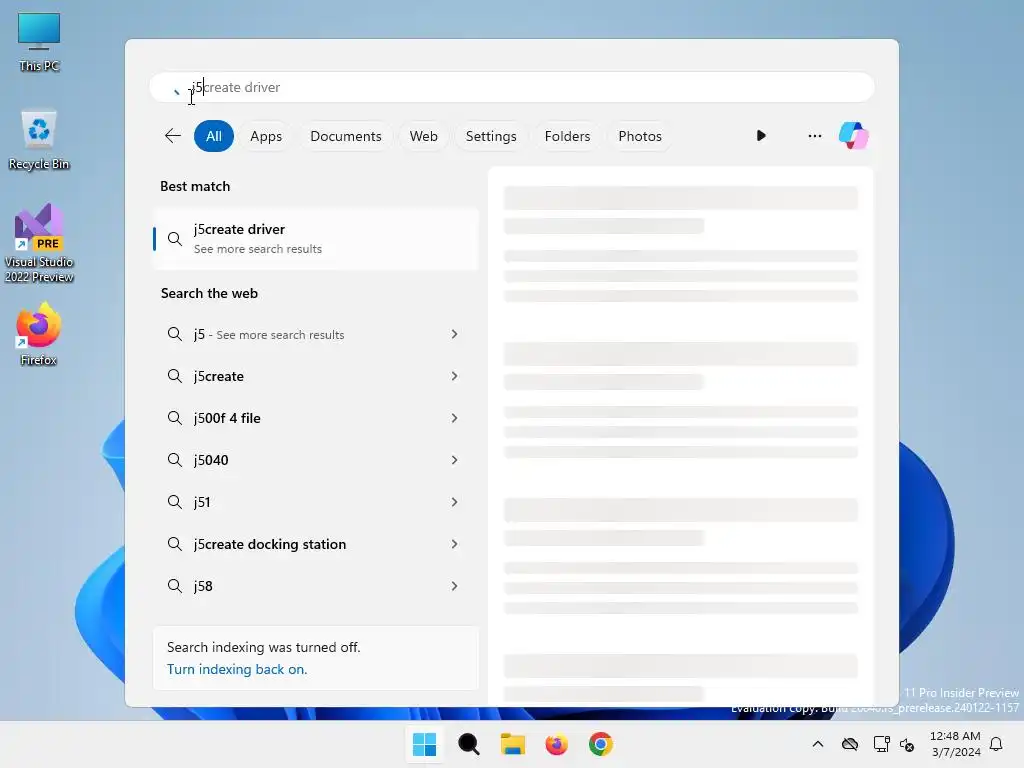
Task: Switch to the Settings filter tab
Action: point(491,136)
